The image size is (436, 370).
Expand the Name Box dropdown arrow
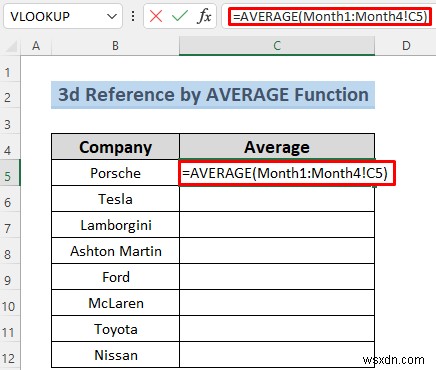[112, 16]
